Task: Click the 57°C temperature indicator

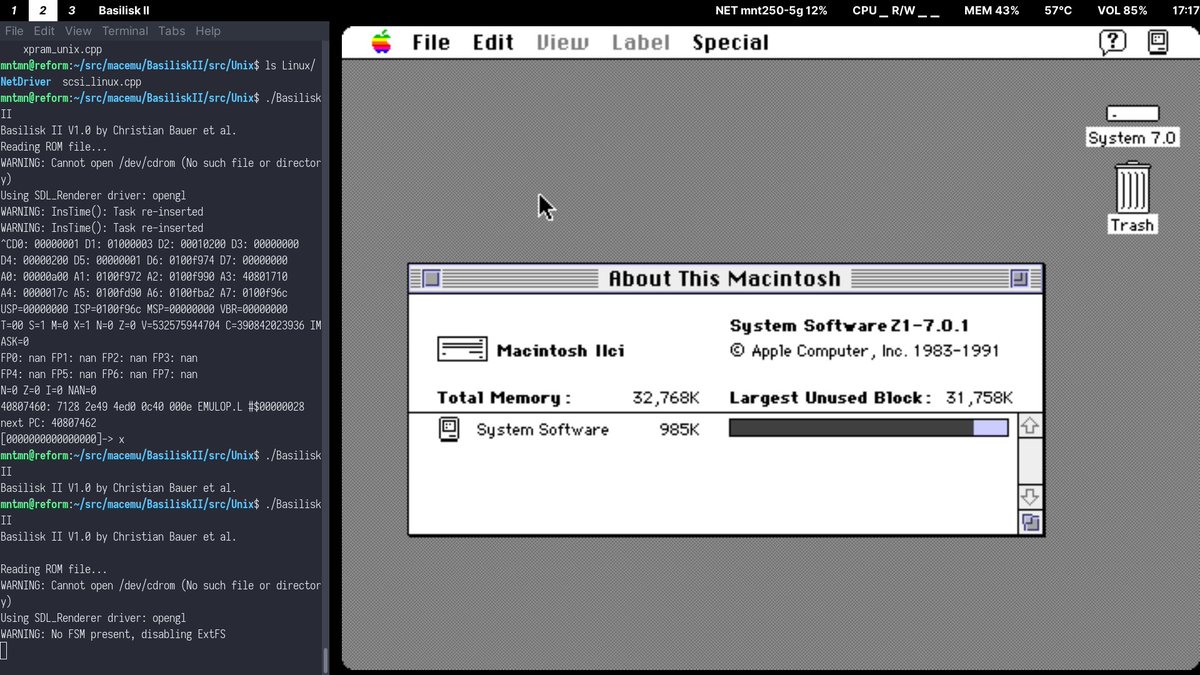Action: click(1058, 10)
